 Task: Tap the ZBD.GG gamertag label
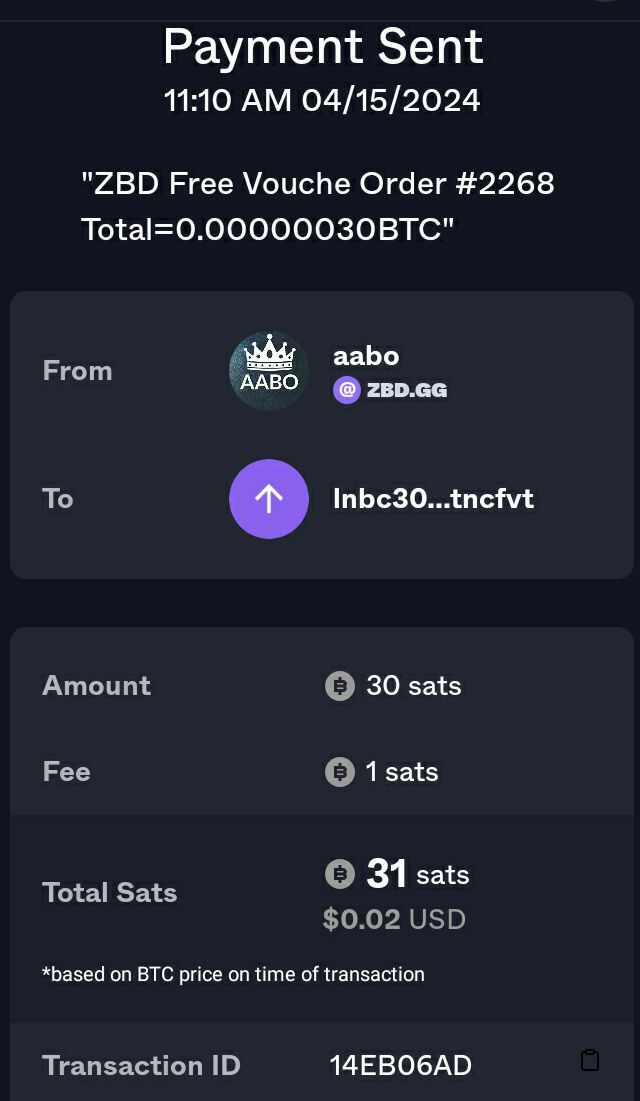click(406, 390)
